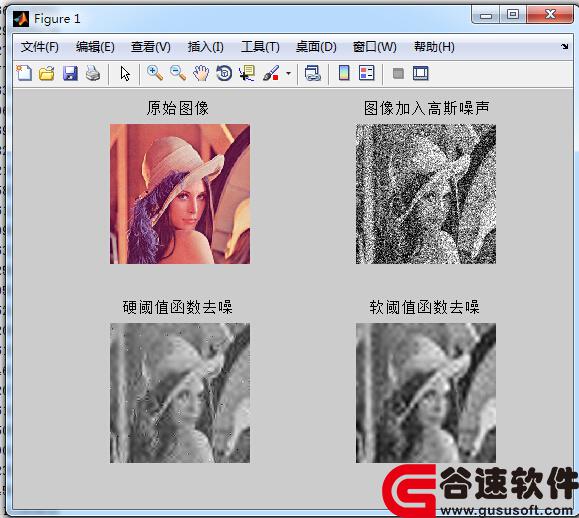Open file with the folder icon
579x518 pixels.
pos(47,73)
